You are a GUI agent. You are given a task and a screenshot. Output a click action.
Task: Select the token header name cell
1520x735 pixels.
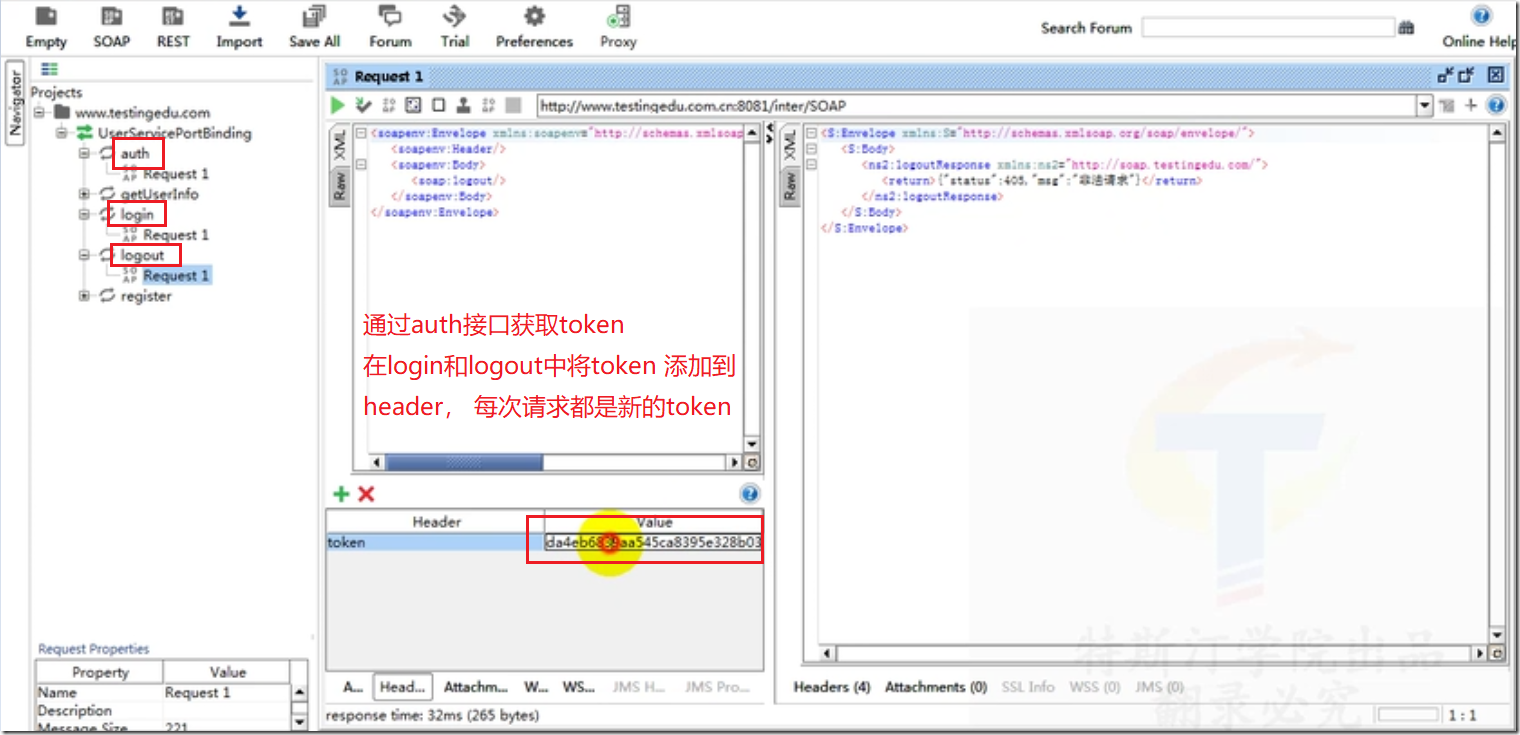click(x=435, y=542)
